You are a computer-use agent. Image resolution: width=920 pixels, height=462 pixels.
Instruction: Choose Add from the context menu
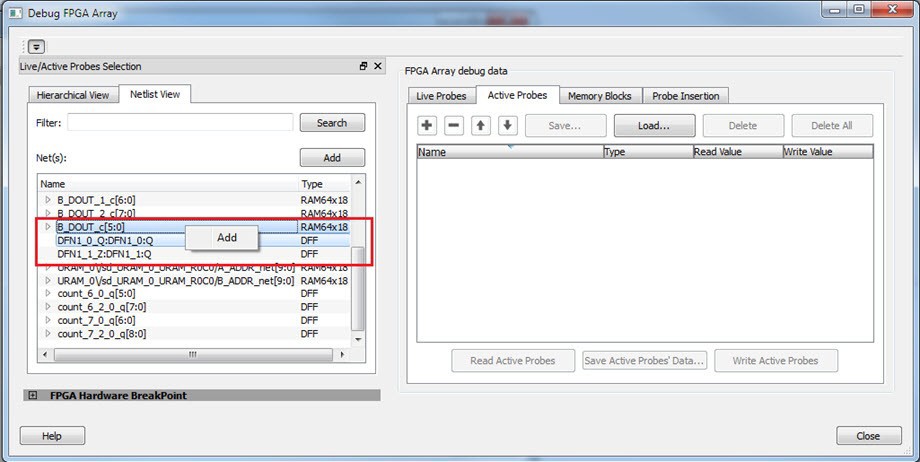(x=227, y=238)
